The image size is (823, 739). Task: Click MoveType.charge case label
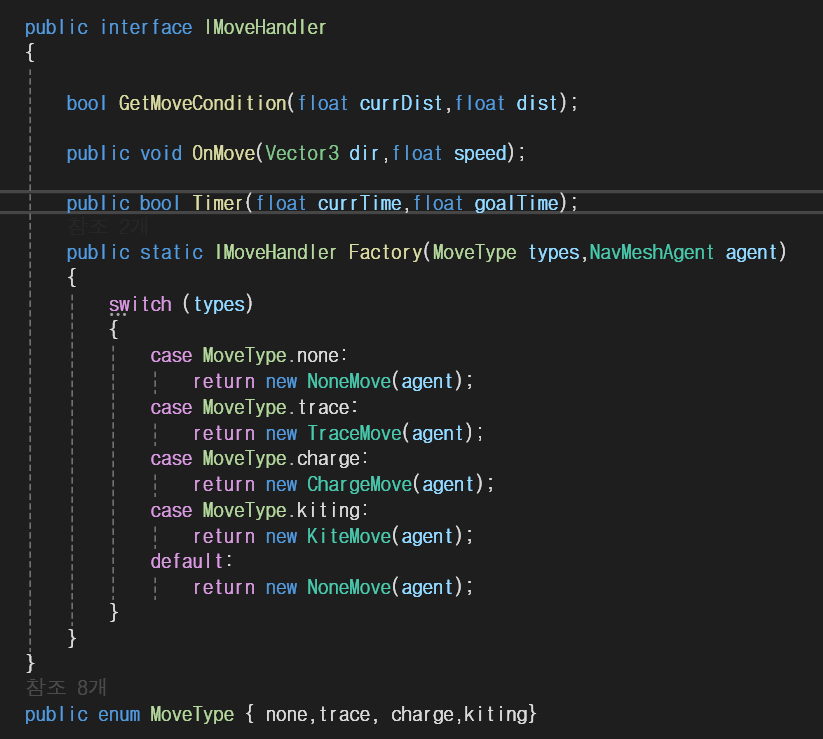(x=281, y=459)
